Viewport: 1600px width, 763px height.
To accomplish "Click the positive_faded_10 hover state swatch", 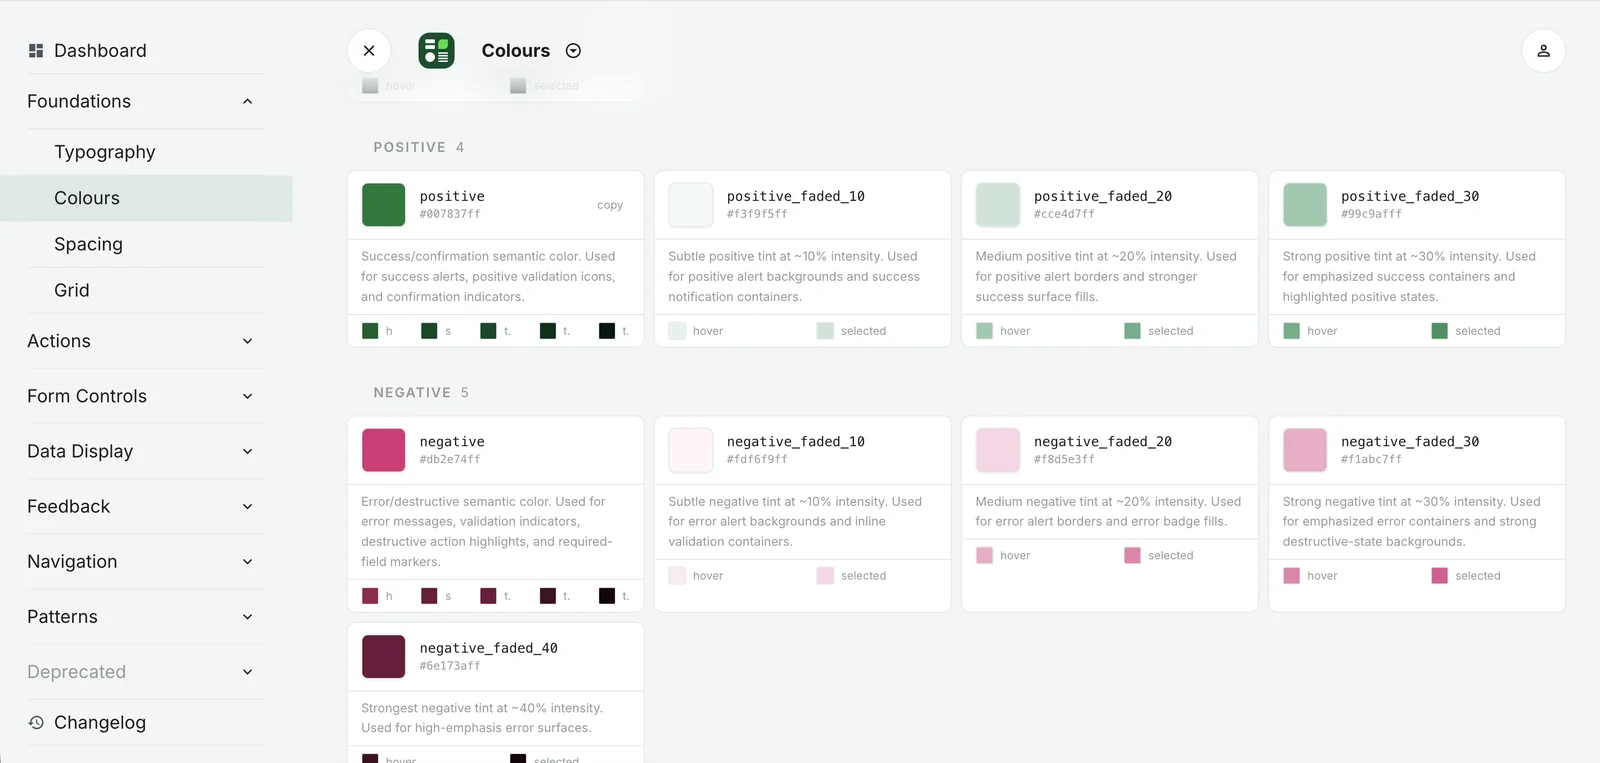I will point(677,331).
